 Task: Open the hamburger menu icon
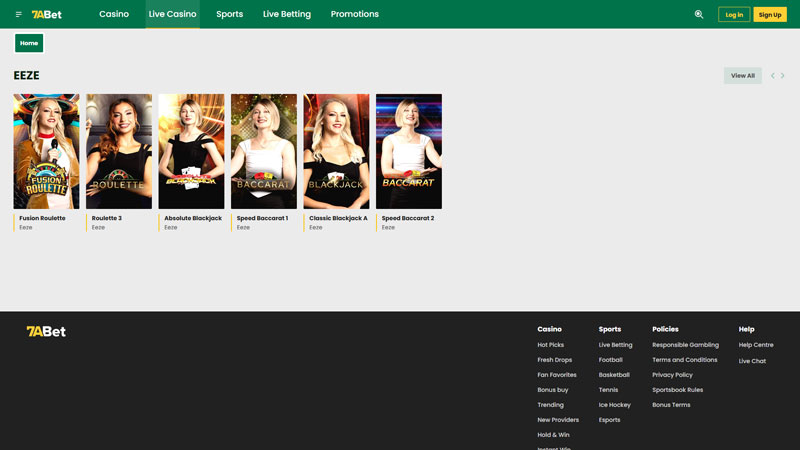[x=19, y=14]
